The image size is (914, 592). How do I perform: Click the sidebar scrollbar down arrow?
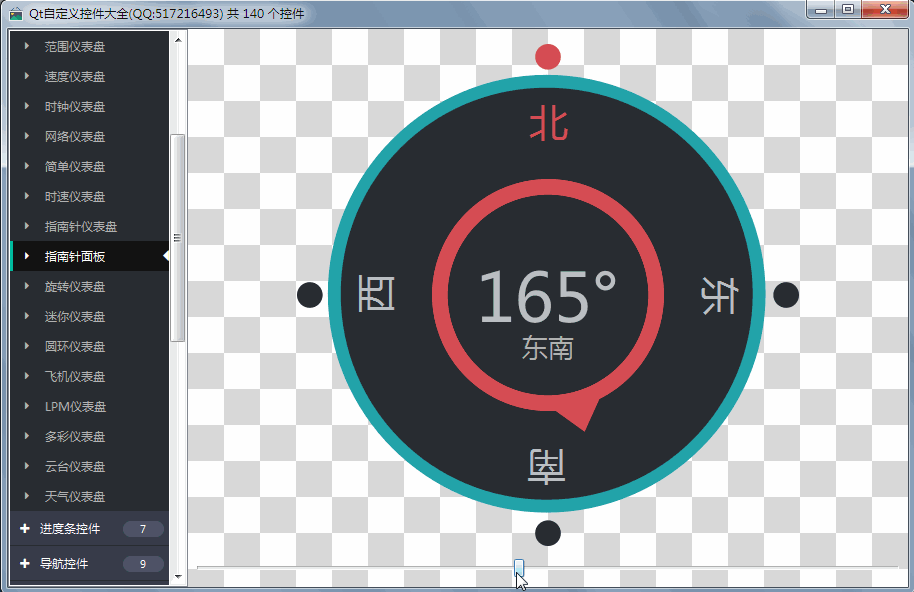(178, 577)
